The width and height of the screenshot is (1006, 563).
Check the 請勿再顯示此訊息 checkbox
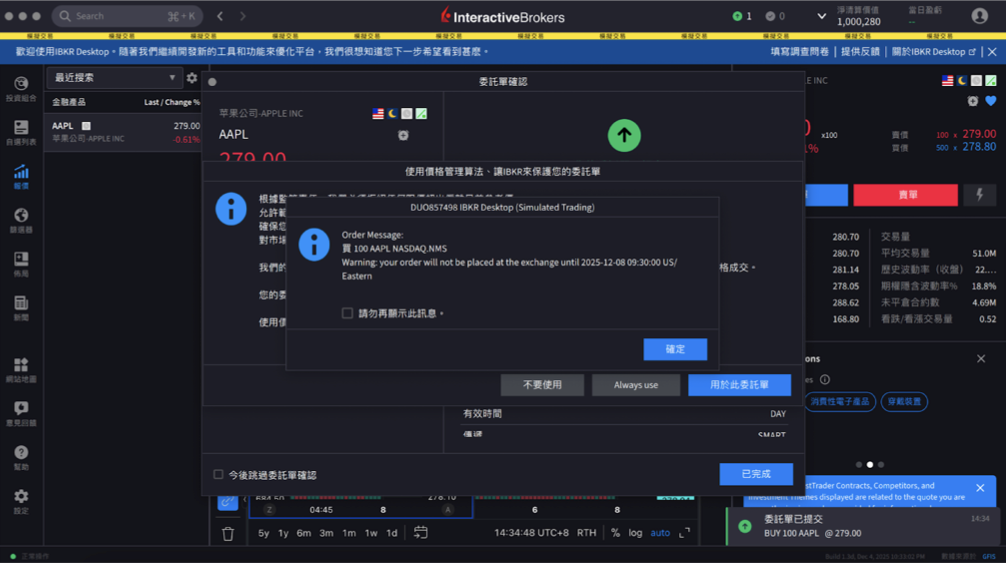point(347,313)
